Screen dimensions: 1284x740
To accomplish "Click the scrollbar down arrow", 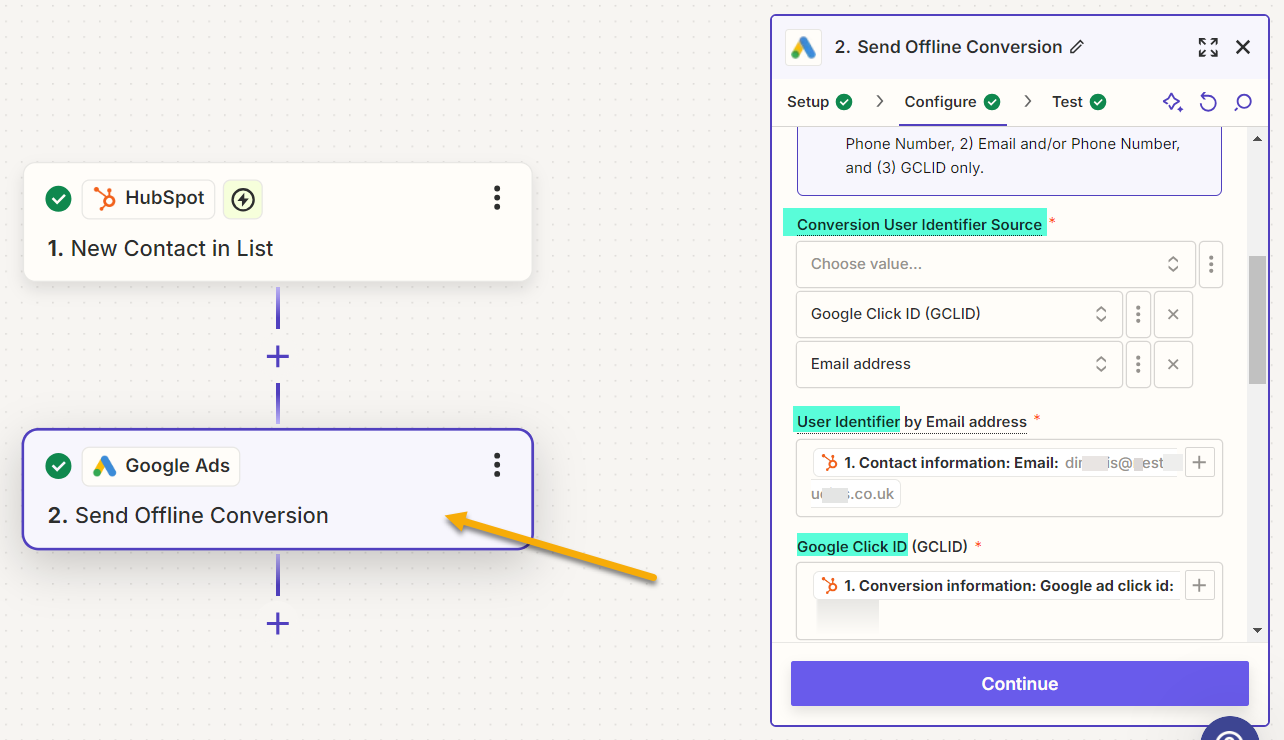I will click(x=1257, y=630).
